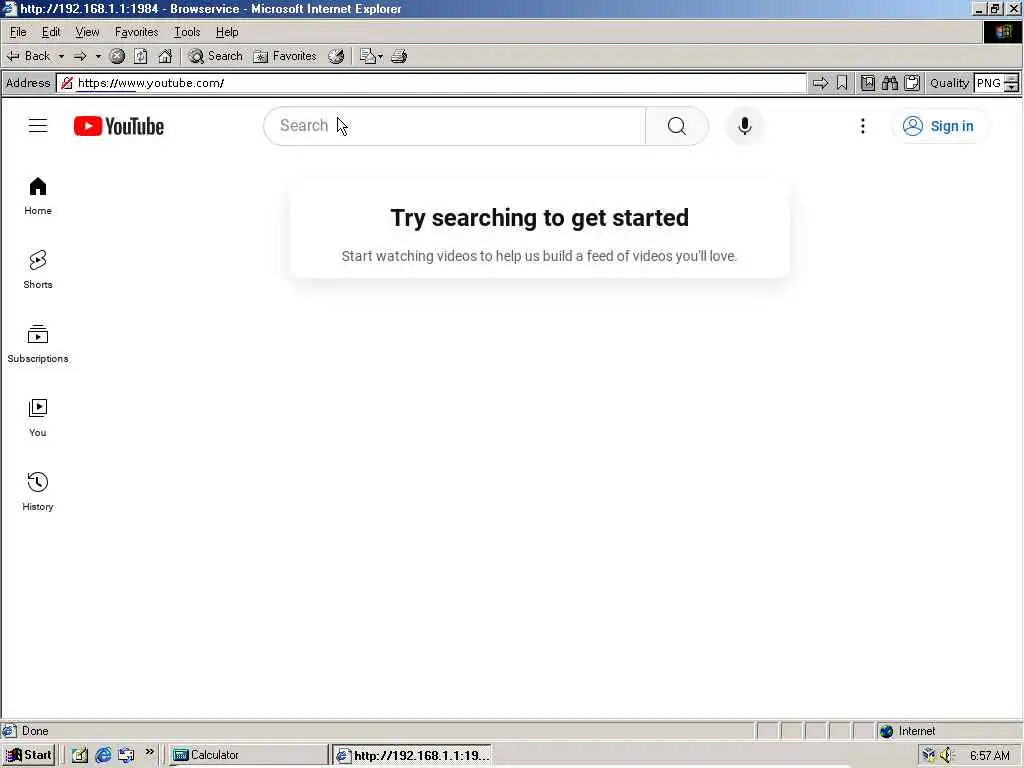The height and width of the screenshot is (768, 1024).
Task: Click the bookmark icon beside address bar
Action: (x=842, y=83)
